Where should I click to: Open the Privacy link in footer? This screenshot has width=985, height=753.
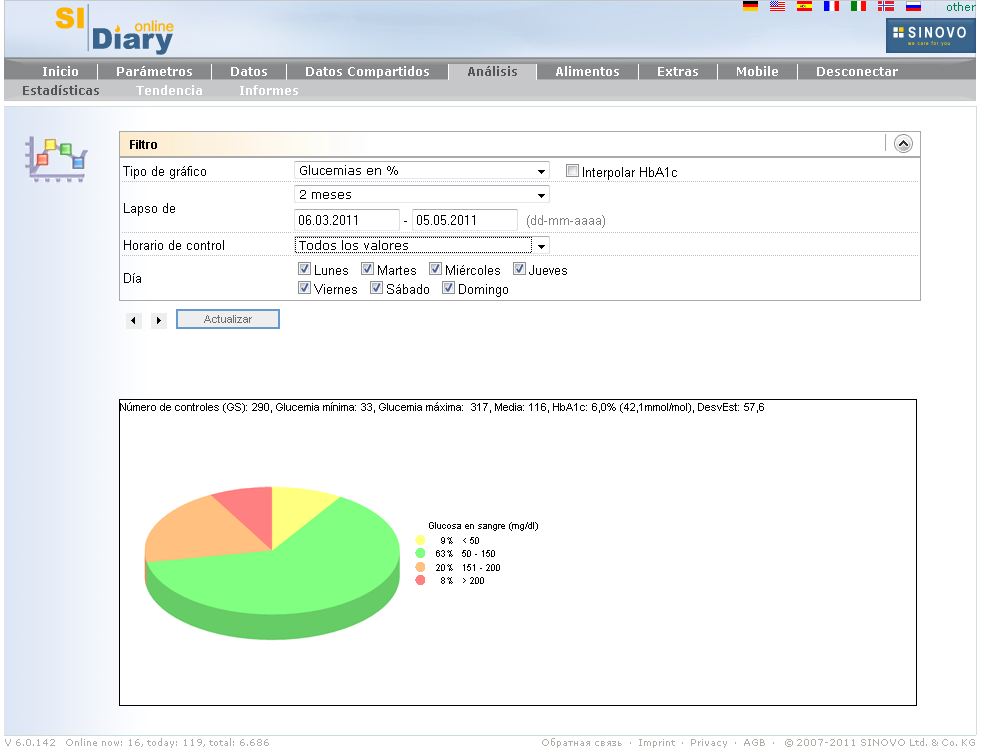pos(708,743)
